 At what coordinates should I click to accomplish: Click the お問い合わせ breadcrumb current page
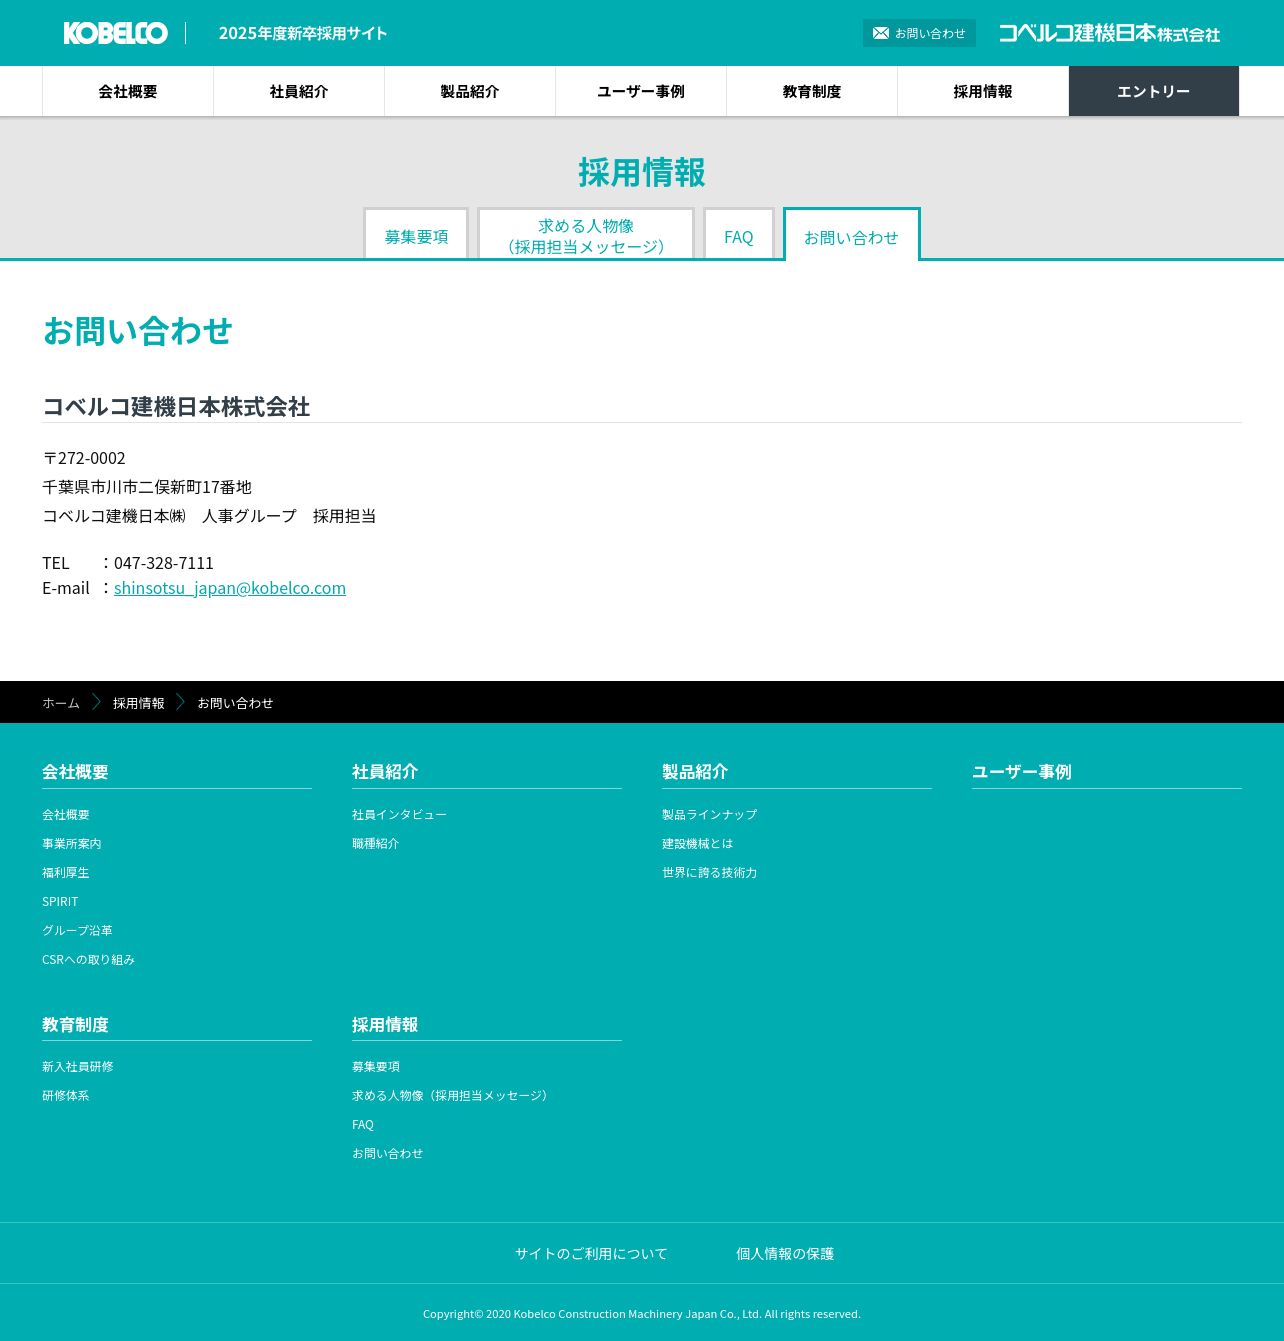click(x=235, y=703)
